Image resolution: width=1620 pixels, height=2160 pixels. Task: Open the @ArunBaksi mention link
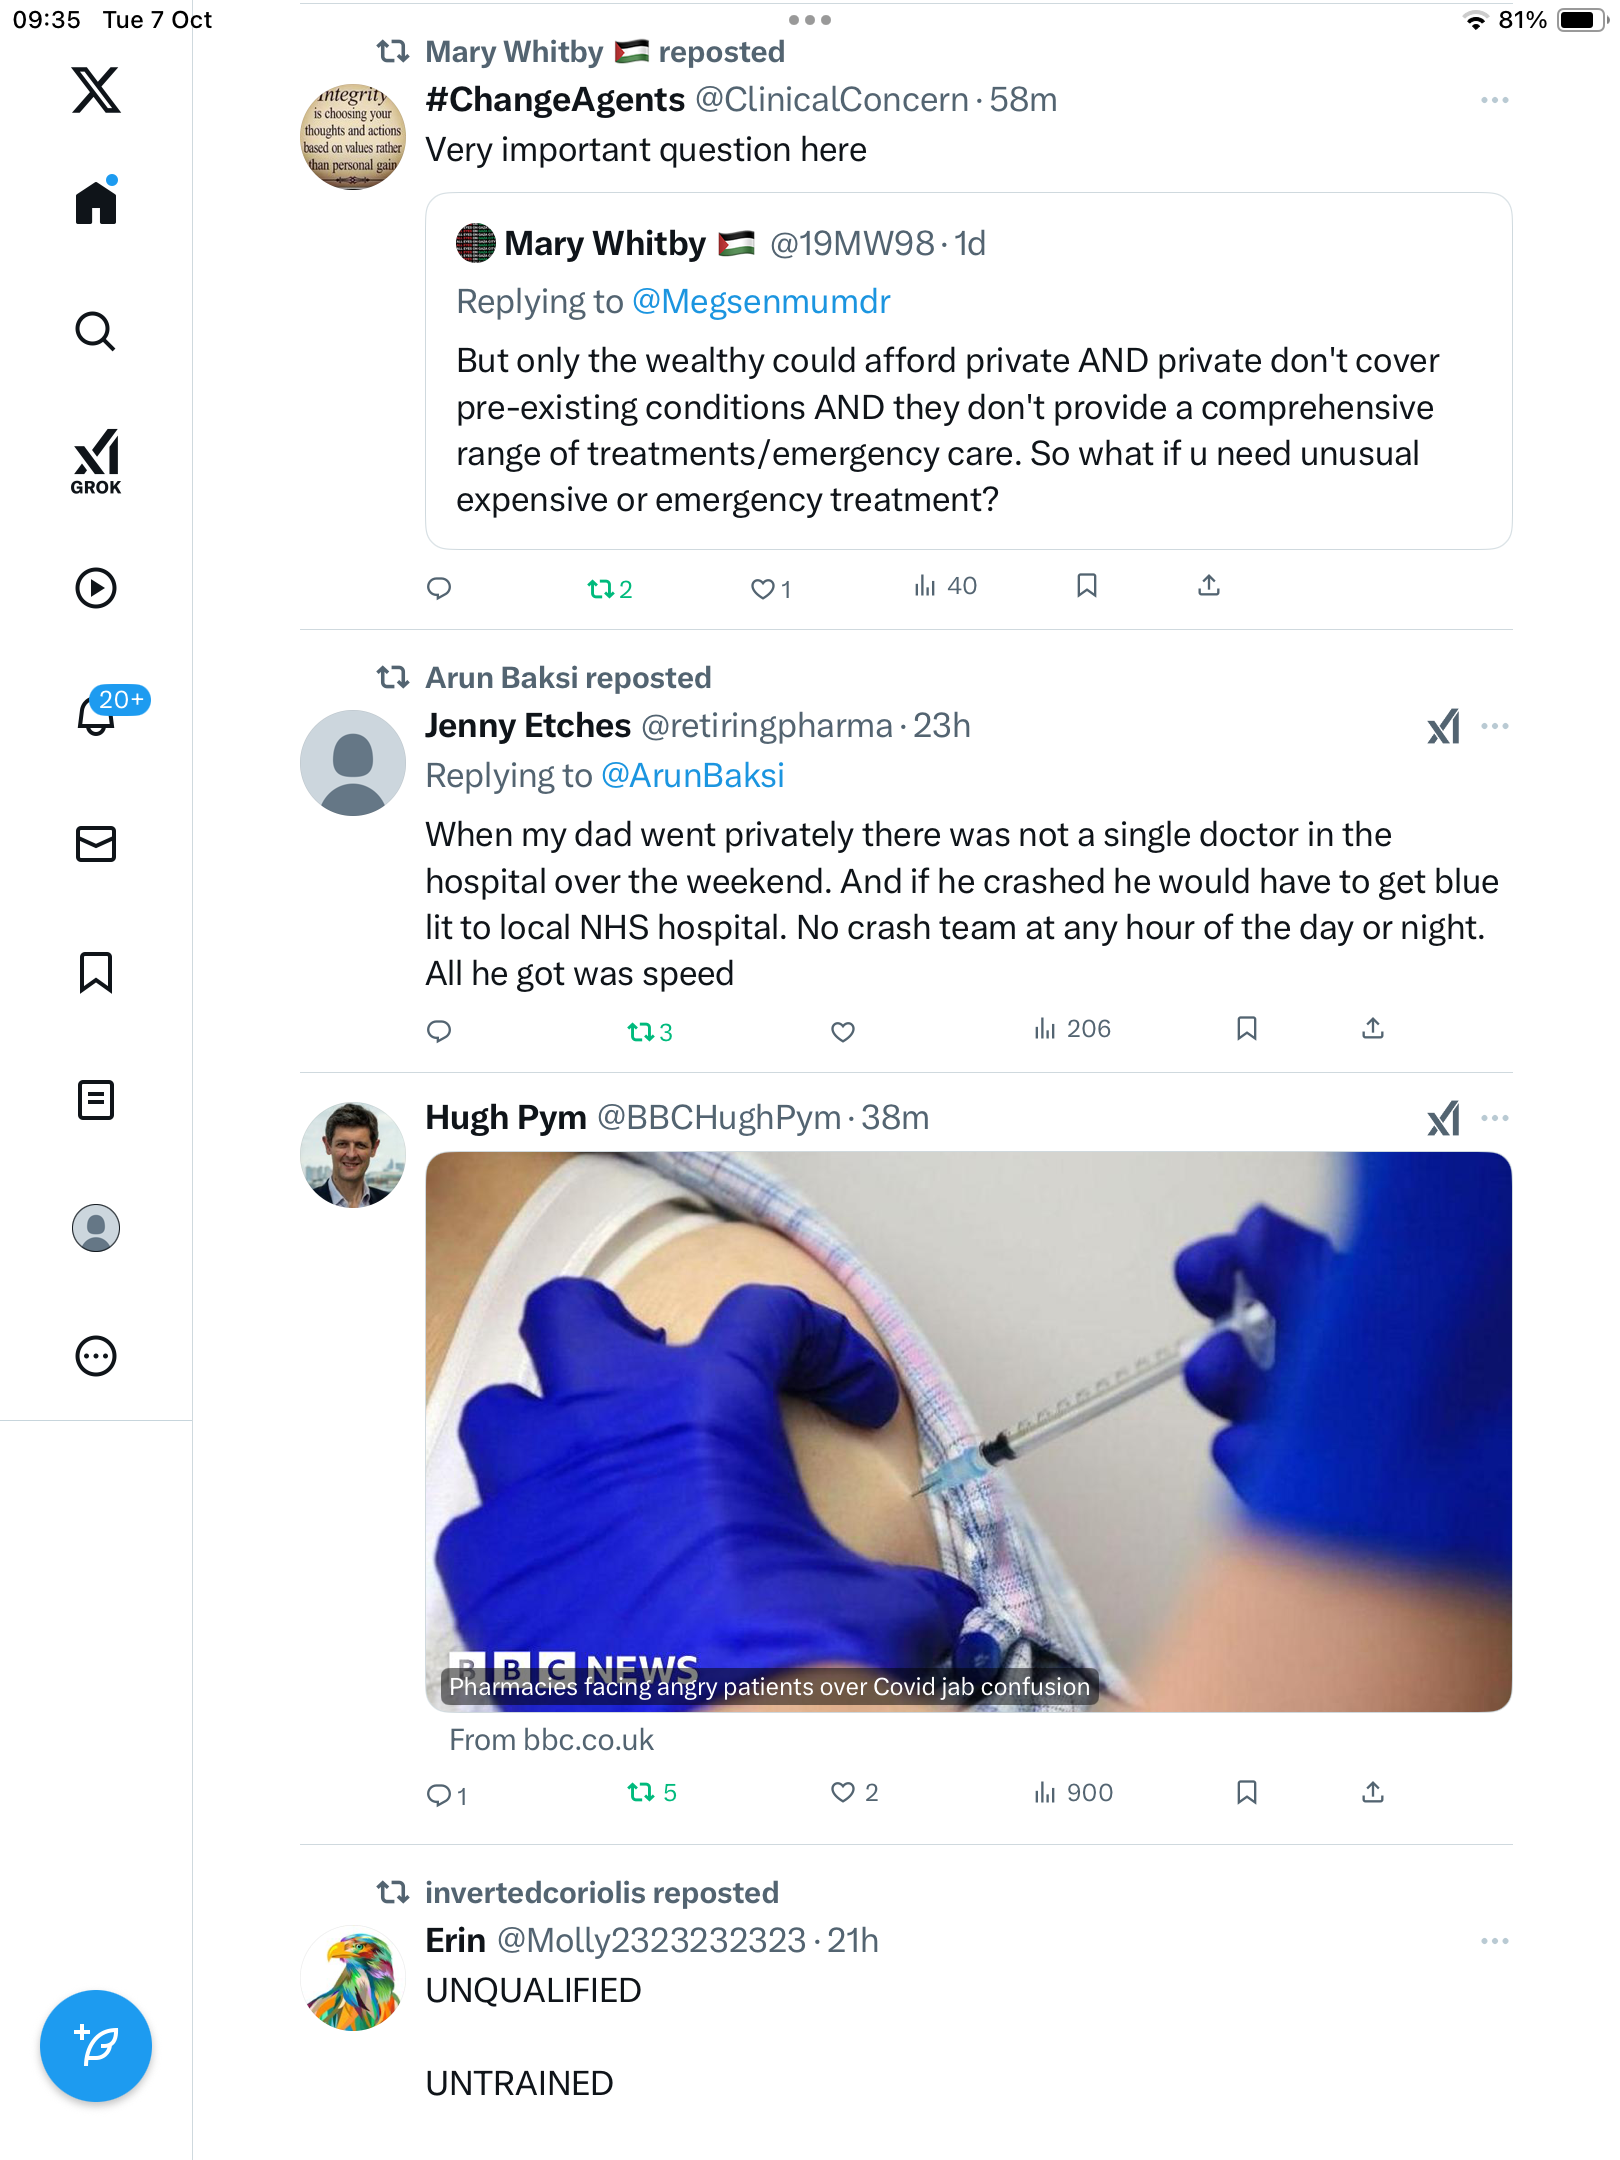(x=693, y=775)
